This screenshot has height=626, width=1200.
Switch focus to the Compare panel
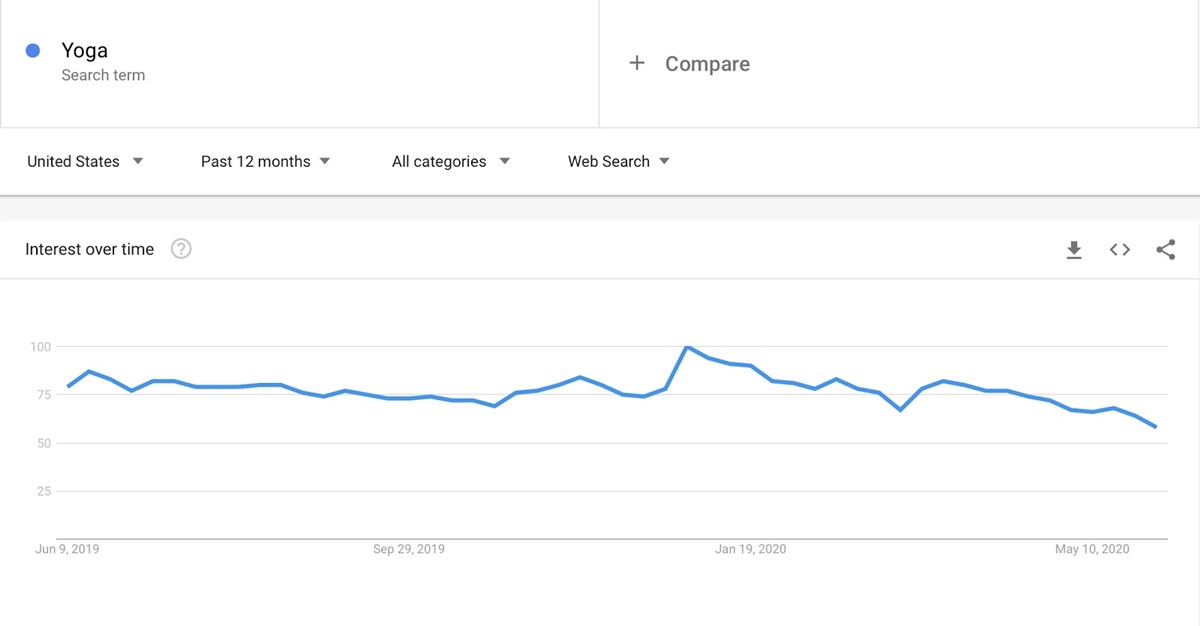pos(707,63)
